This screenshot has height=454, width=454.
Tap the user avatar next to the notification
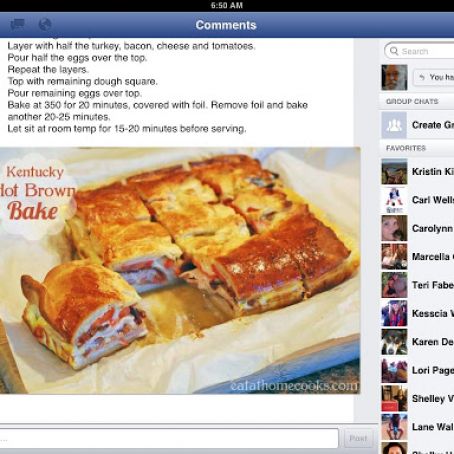click(x=394, y=78)
